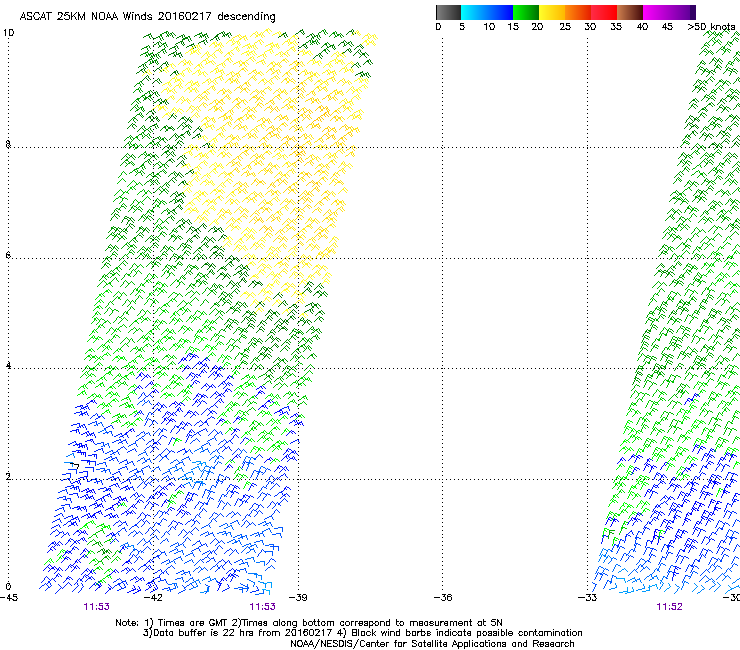Click the longitude axis label '-33'
Viewport: 740px width, 650px height.
pyautogui.click(x=588, y=598)
